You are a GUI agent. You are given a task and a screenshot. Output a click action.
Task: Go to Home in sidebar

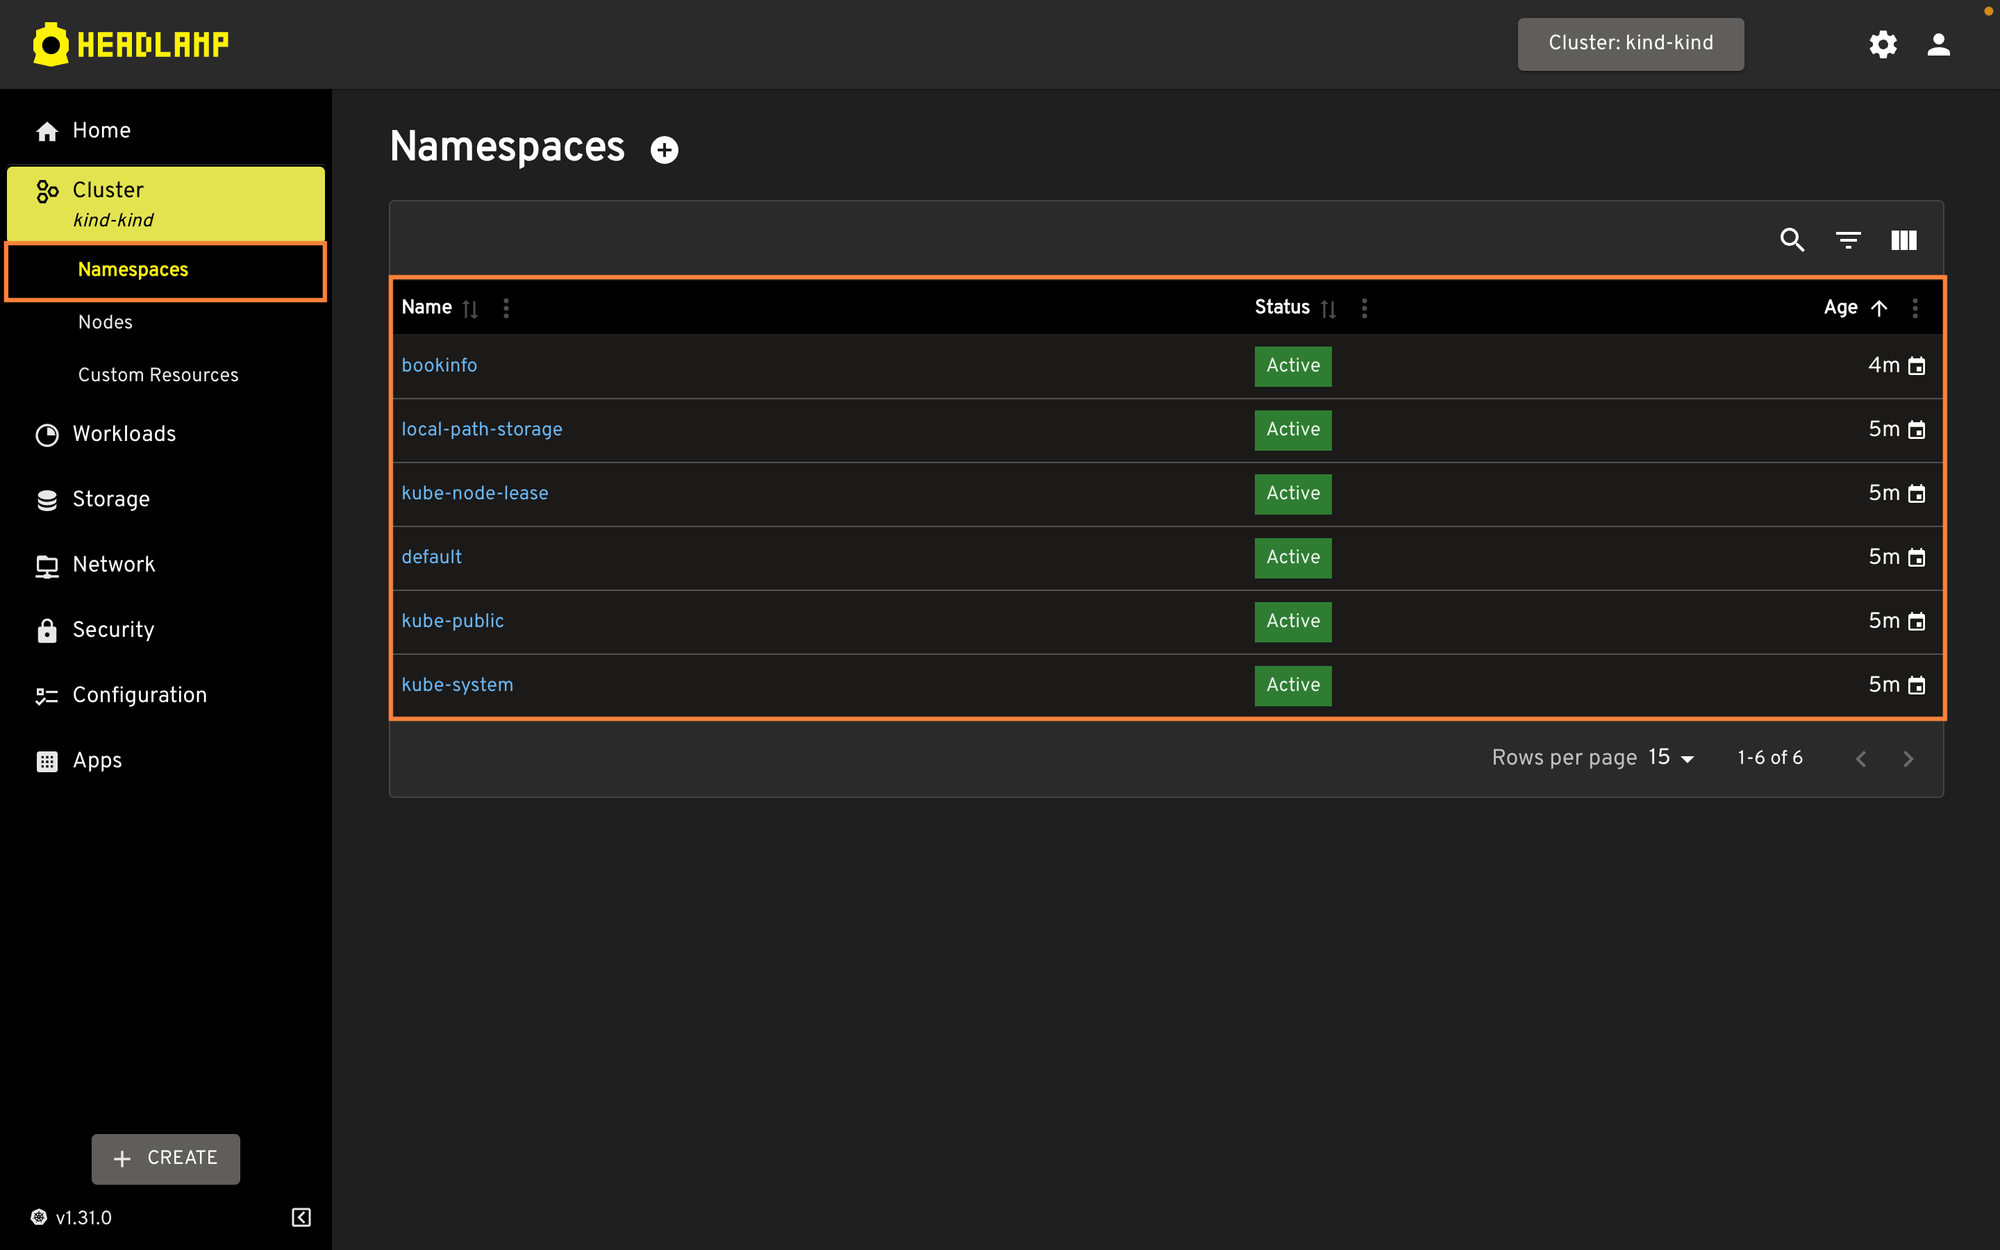click(166, 131)
